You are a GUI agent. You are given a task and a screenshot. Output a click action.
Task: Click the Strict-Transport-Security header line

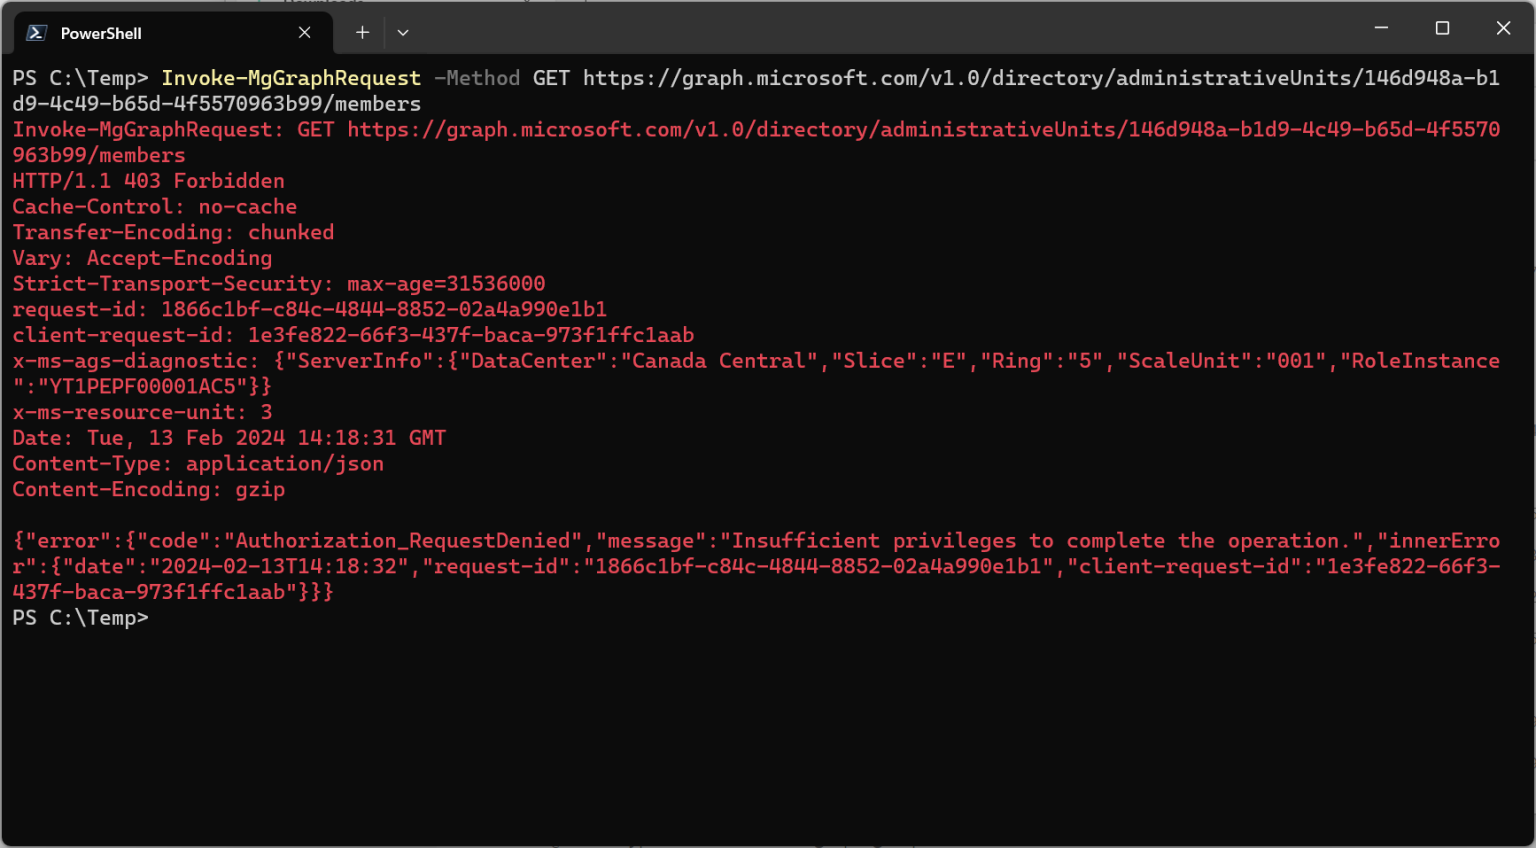point(278,284)
